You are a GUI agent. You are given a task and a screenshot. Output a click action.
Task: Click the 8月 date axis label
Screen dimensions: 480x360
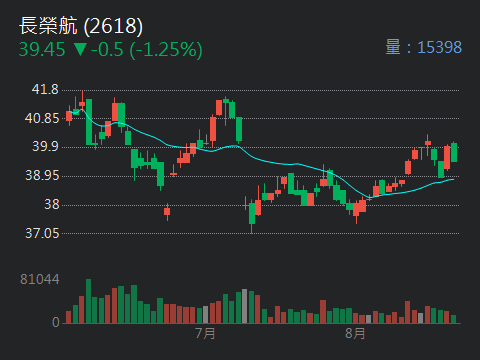pyautogui.click(x=355, y=333)
